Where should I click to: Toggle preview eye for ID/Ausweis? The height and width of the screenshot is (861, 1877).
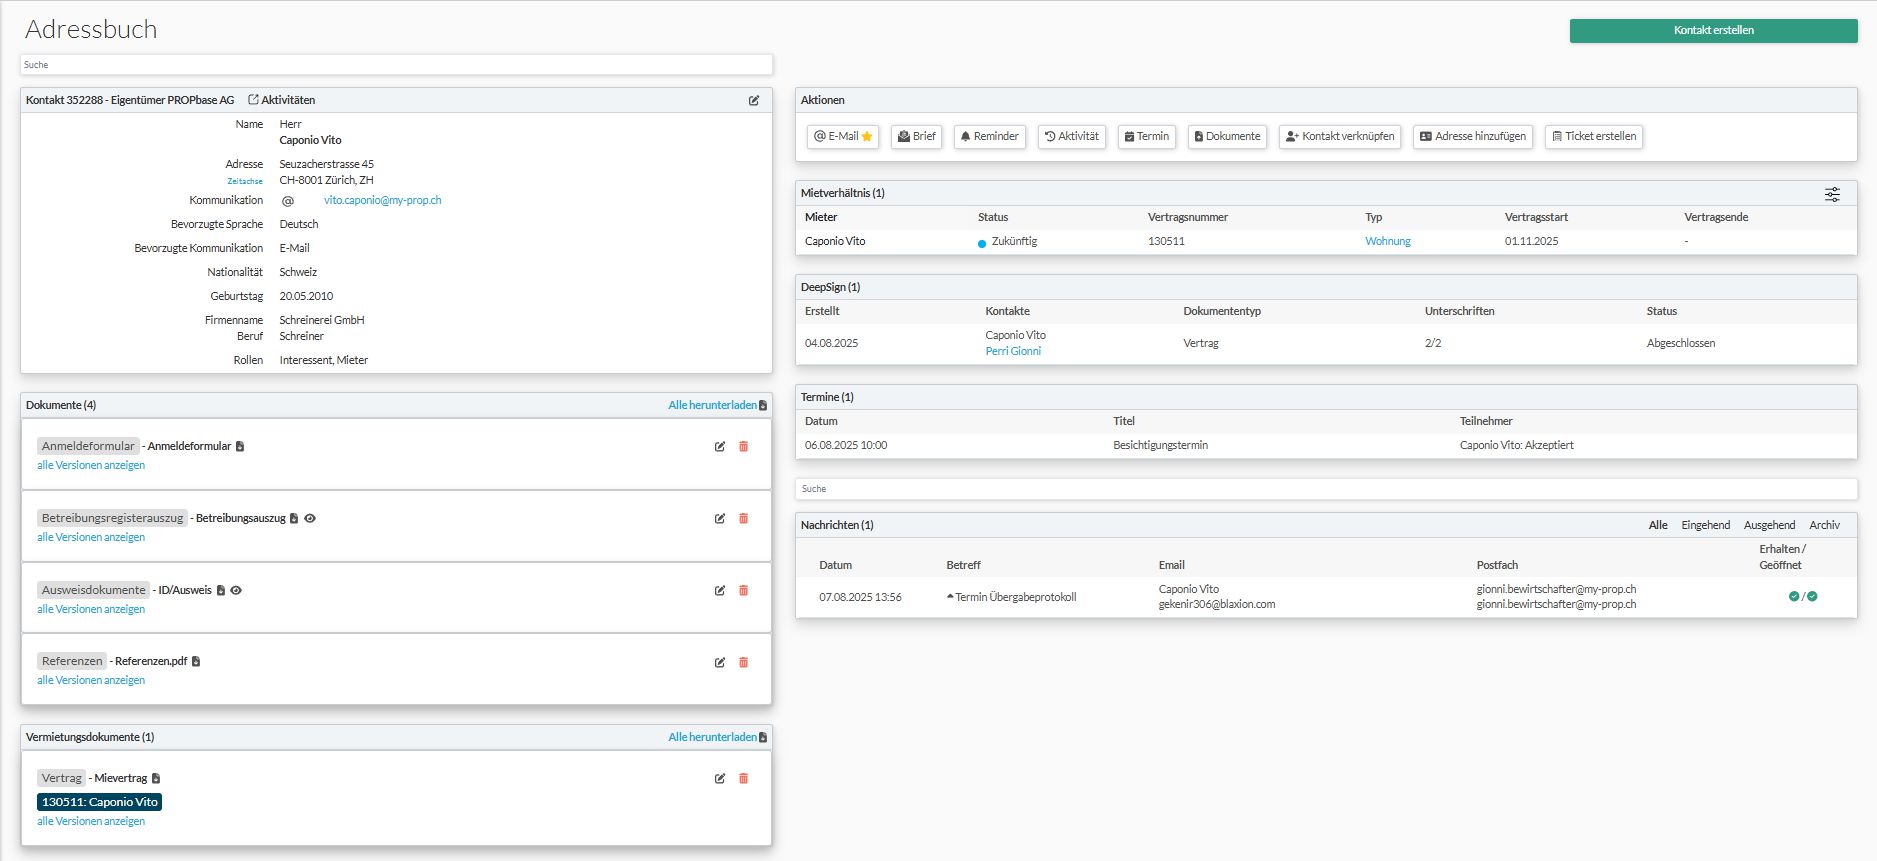236,591
